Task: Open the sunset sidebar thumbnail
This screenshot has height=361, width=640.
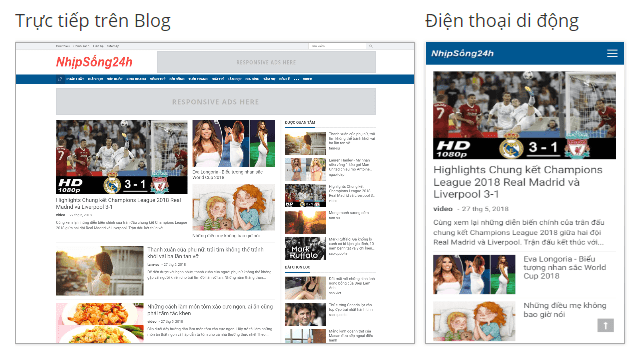Action: pyautogui.click(x=305, y=222)
